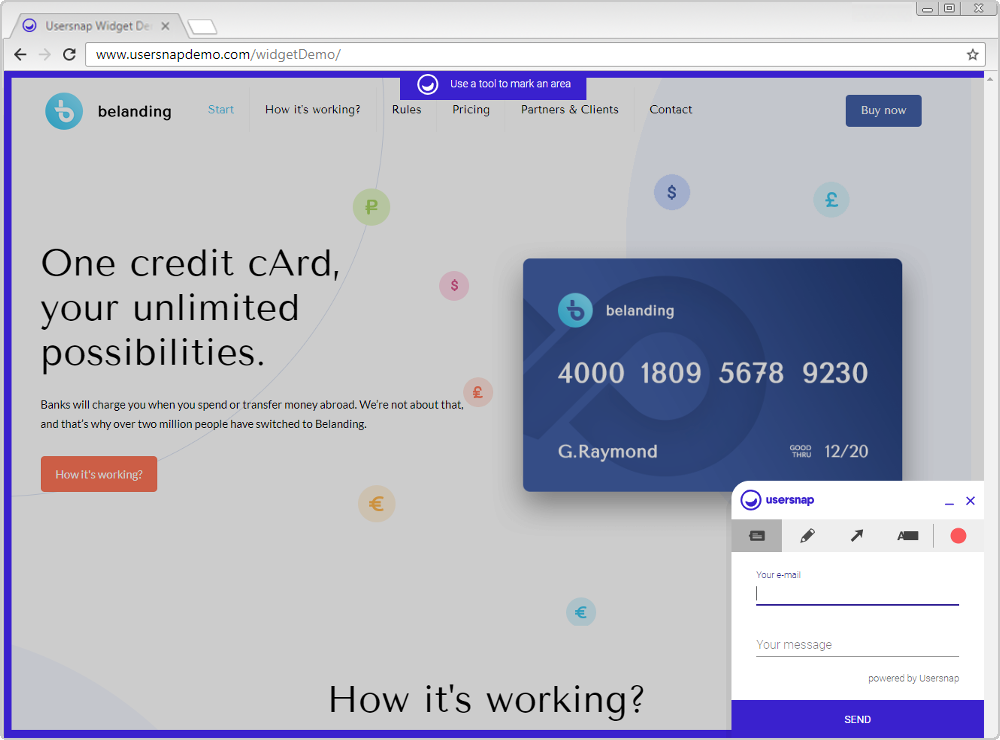Select the comment note tool in Usersnap widget
This screenshot has width=1000, height=740.
(756, 536)
